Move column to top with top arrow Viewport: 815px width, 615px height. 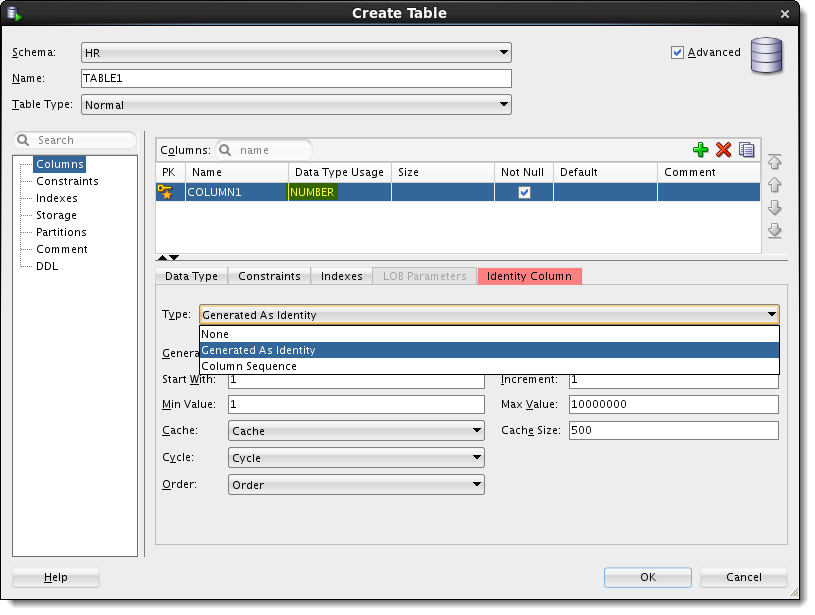click(774, 162)
